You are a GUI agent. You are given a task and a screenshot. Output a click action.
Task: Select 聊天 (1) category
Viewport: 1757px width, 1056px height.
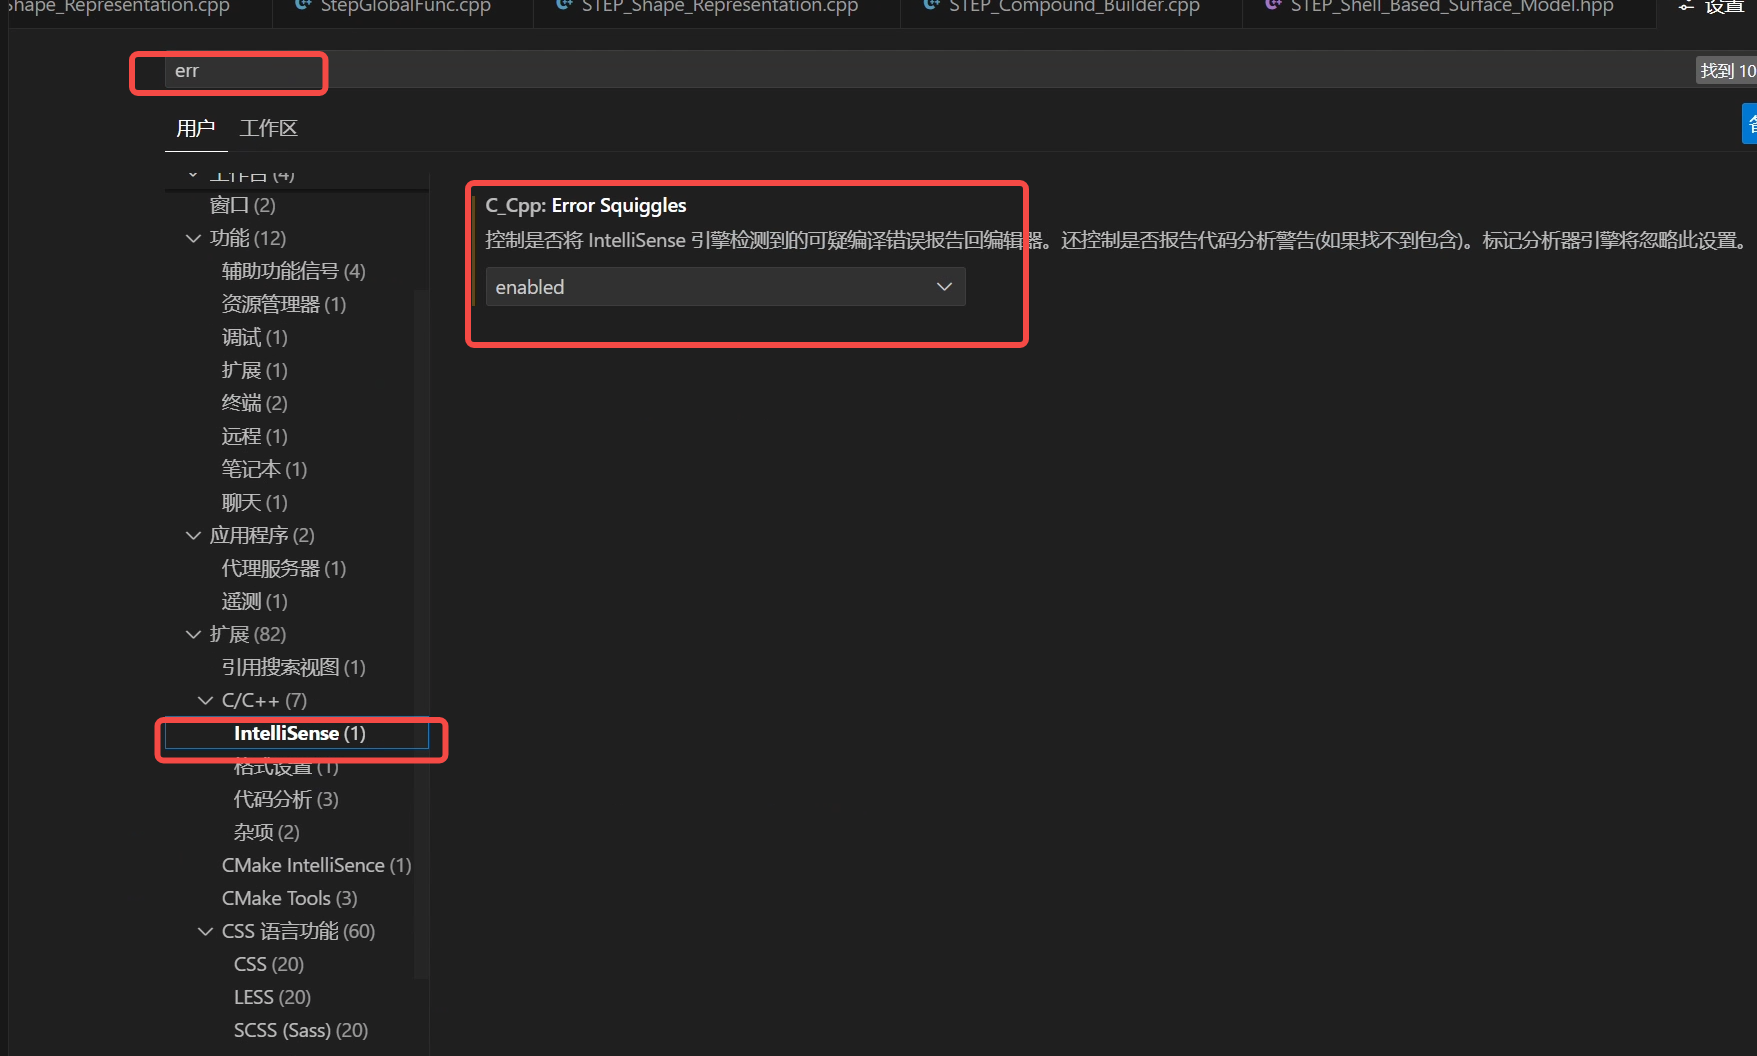[255, 502]
